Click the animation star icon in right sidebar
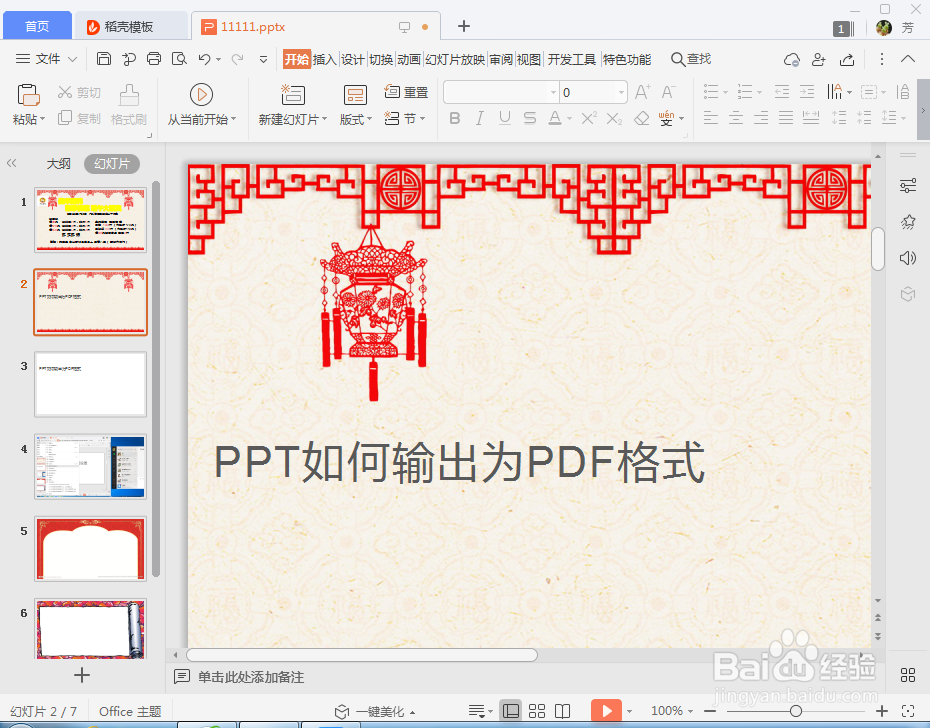The width and height of the screenshot is (930, 728). (x=907, y=222)
